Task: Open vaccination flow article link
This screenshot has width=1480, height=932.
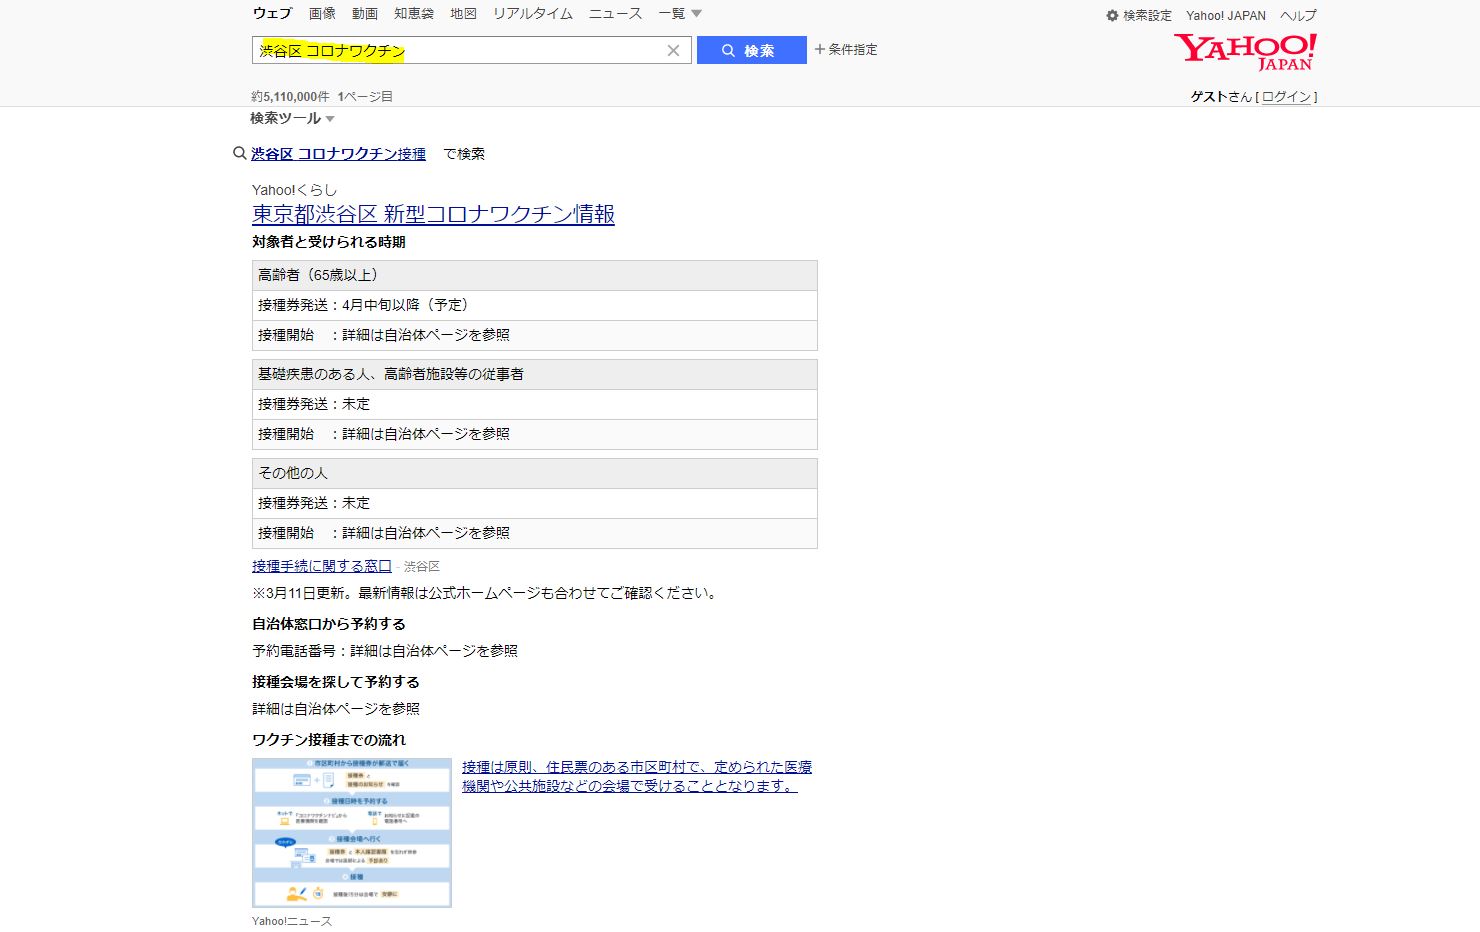Action: click(x=637, y=776)
